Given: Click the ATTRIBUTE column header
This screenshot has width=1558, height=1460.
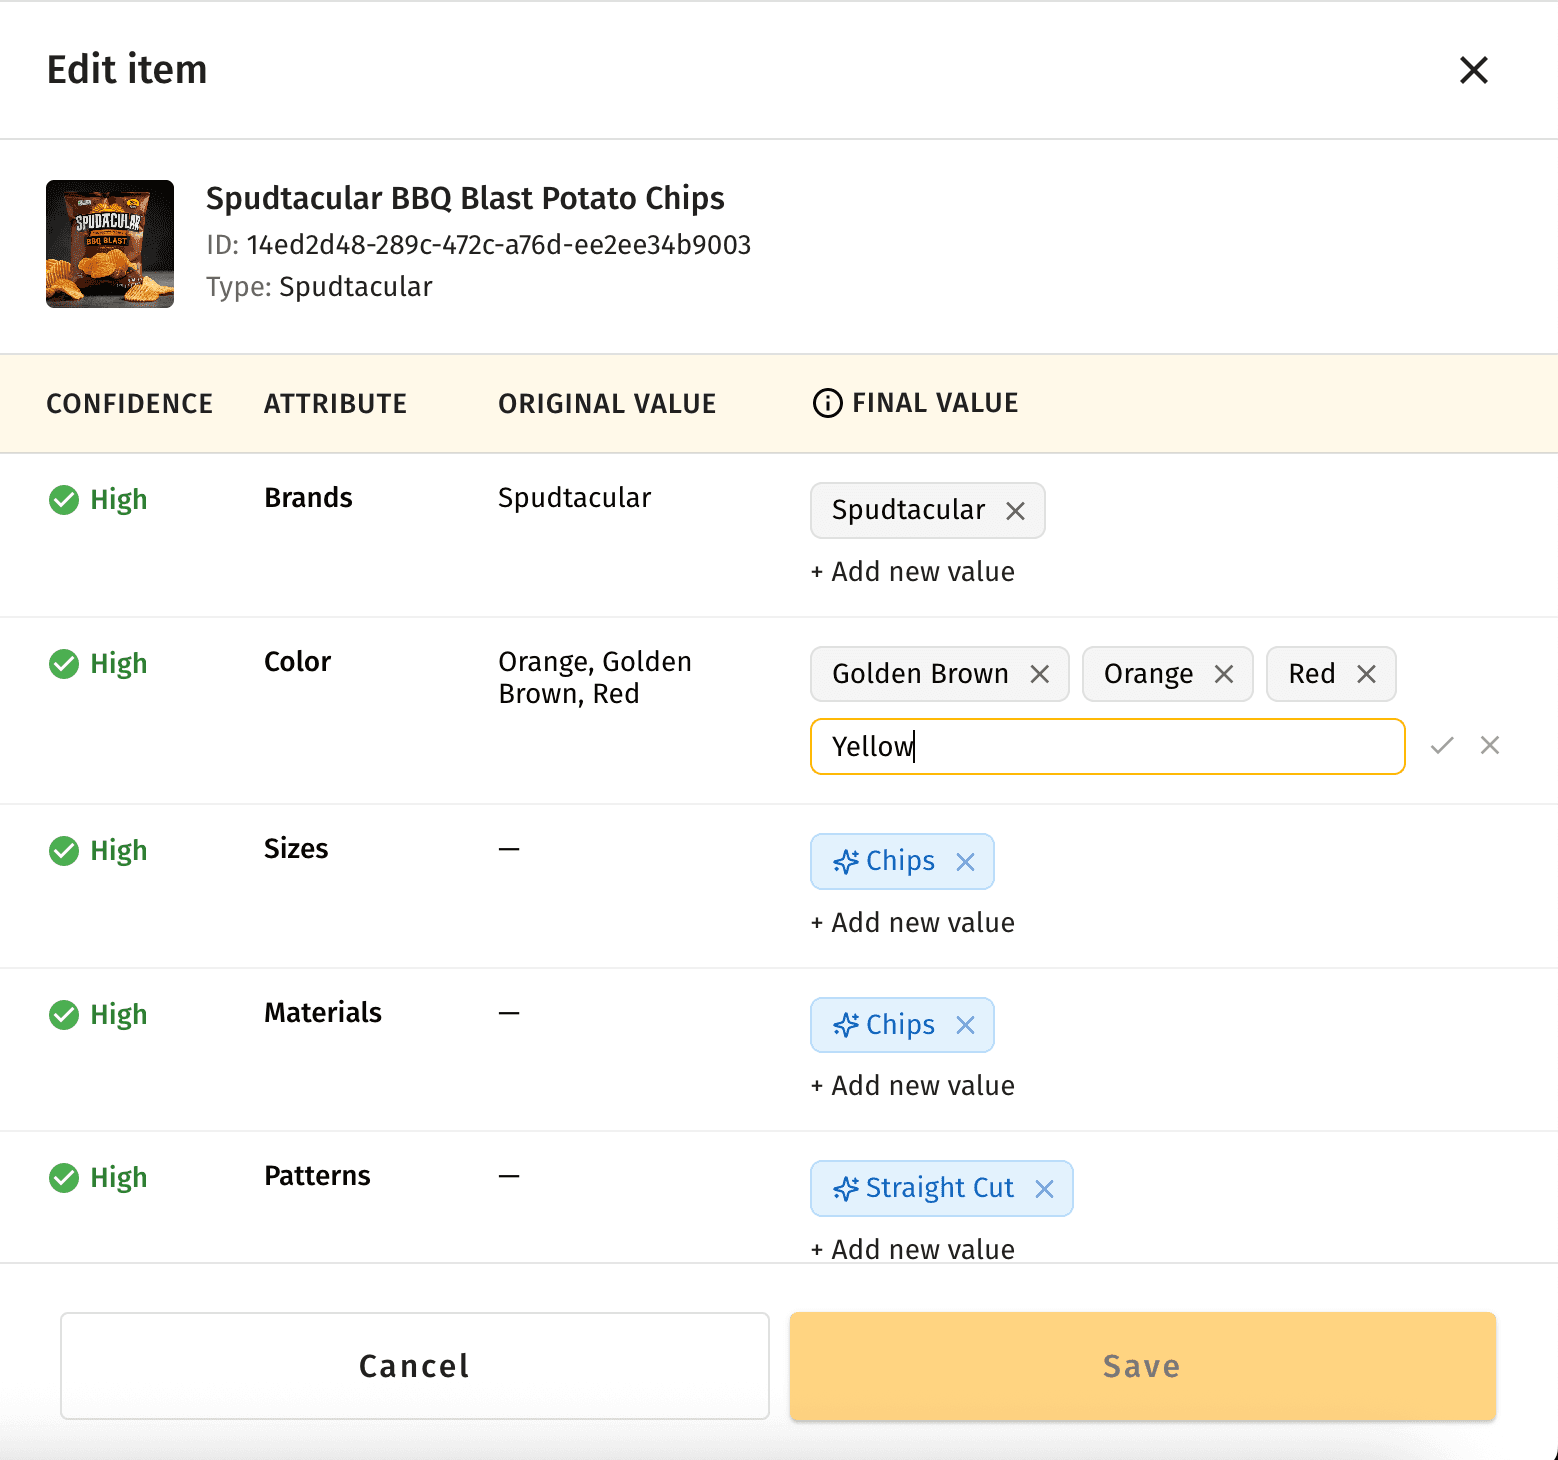Looking at the screenshot, I should coord(335,404).
